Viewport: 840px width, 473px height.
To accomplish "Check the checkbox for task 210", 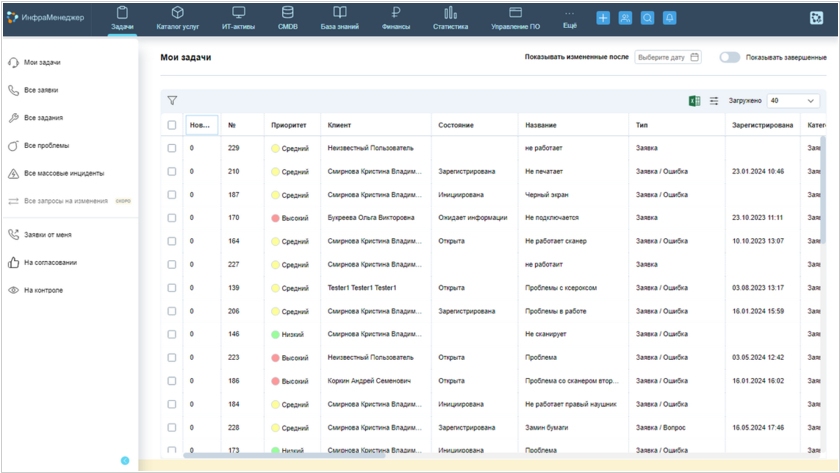I will (x=171, y=171).
